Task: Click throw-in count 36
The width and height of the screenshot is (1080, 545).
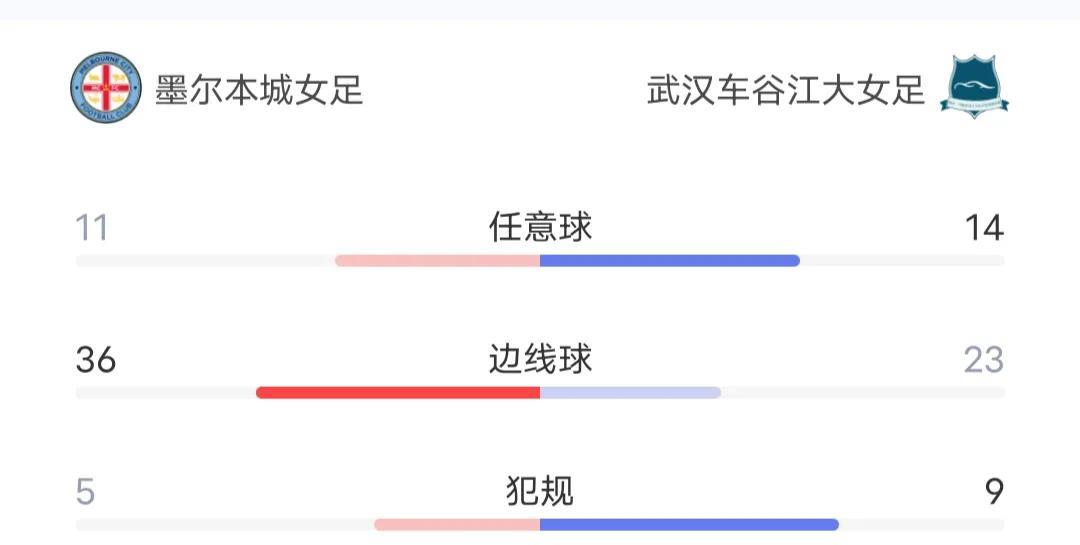Action: point(96,360)
